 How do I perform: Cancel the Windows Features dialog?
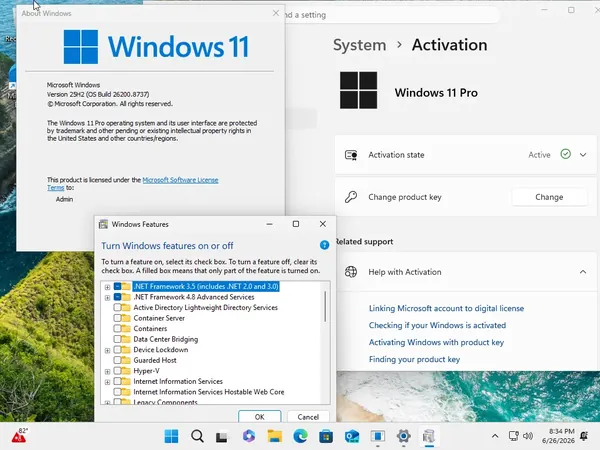[x=308, y=416]
